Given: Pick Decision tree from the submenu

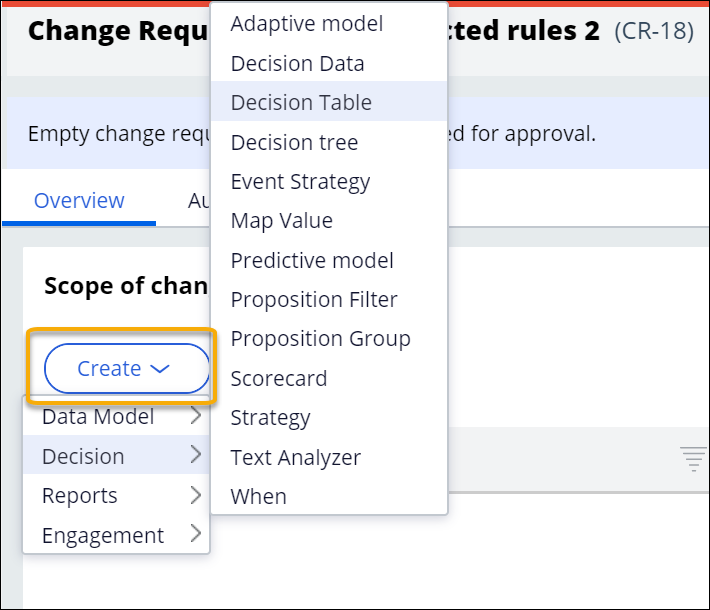Looking at the screenshot, I should 294,142.
